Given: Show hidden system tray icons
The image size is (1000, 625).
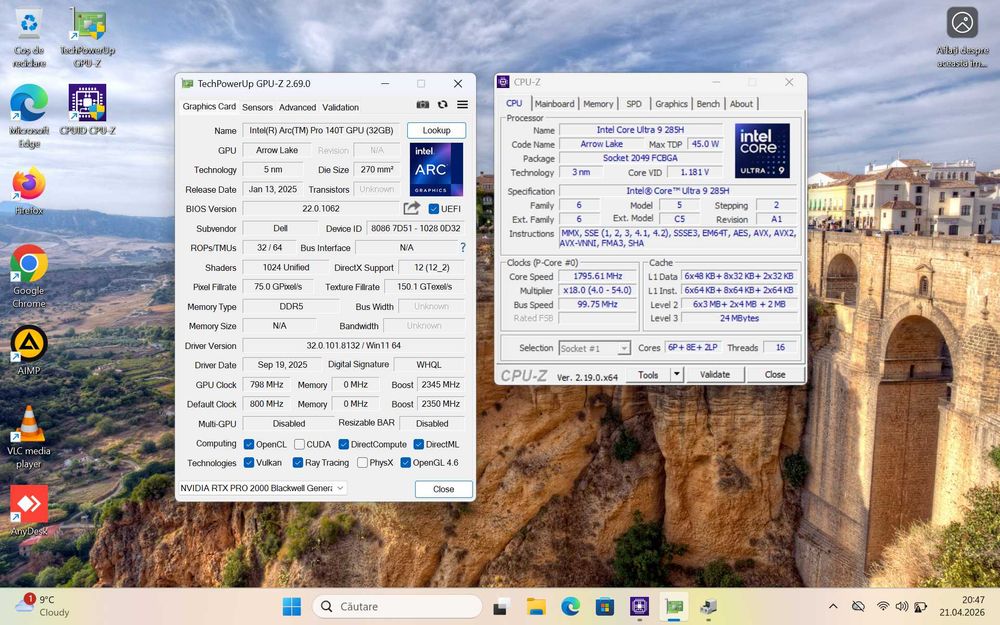Looking at the screenshot, I should point(833,606).
